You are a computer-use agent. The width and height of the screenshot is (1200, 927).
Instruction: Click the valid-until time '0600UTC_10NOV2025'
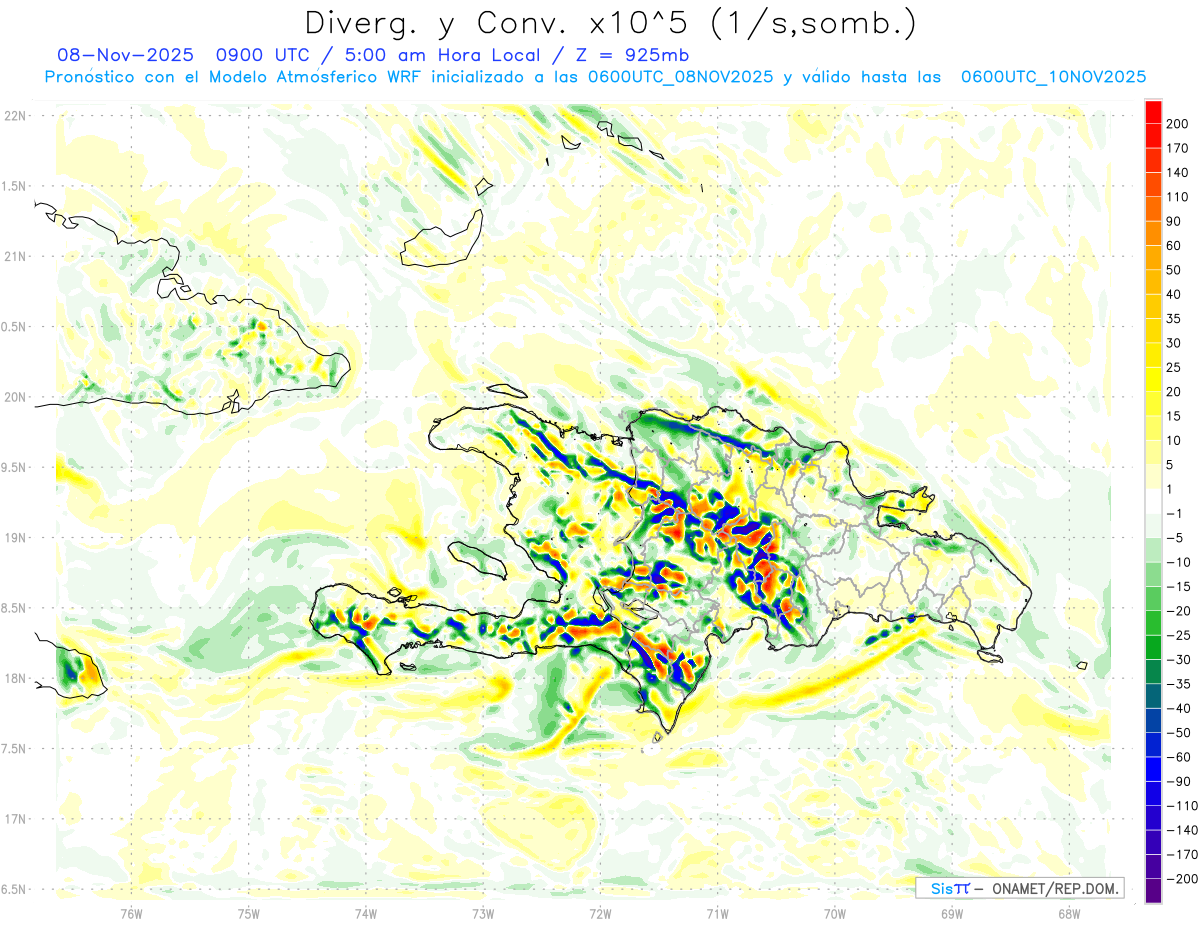tap(1053, 77)
